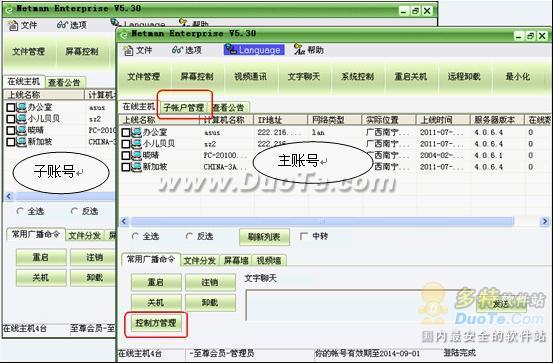Select the 办公室 host icon in front window

point(136,132)
